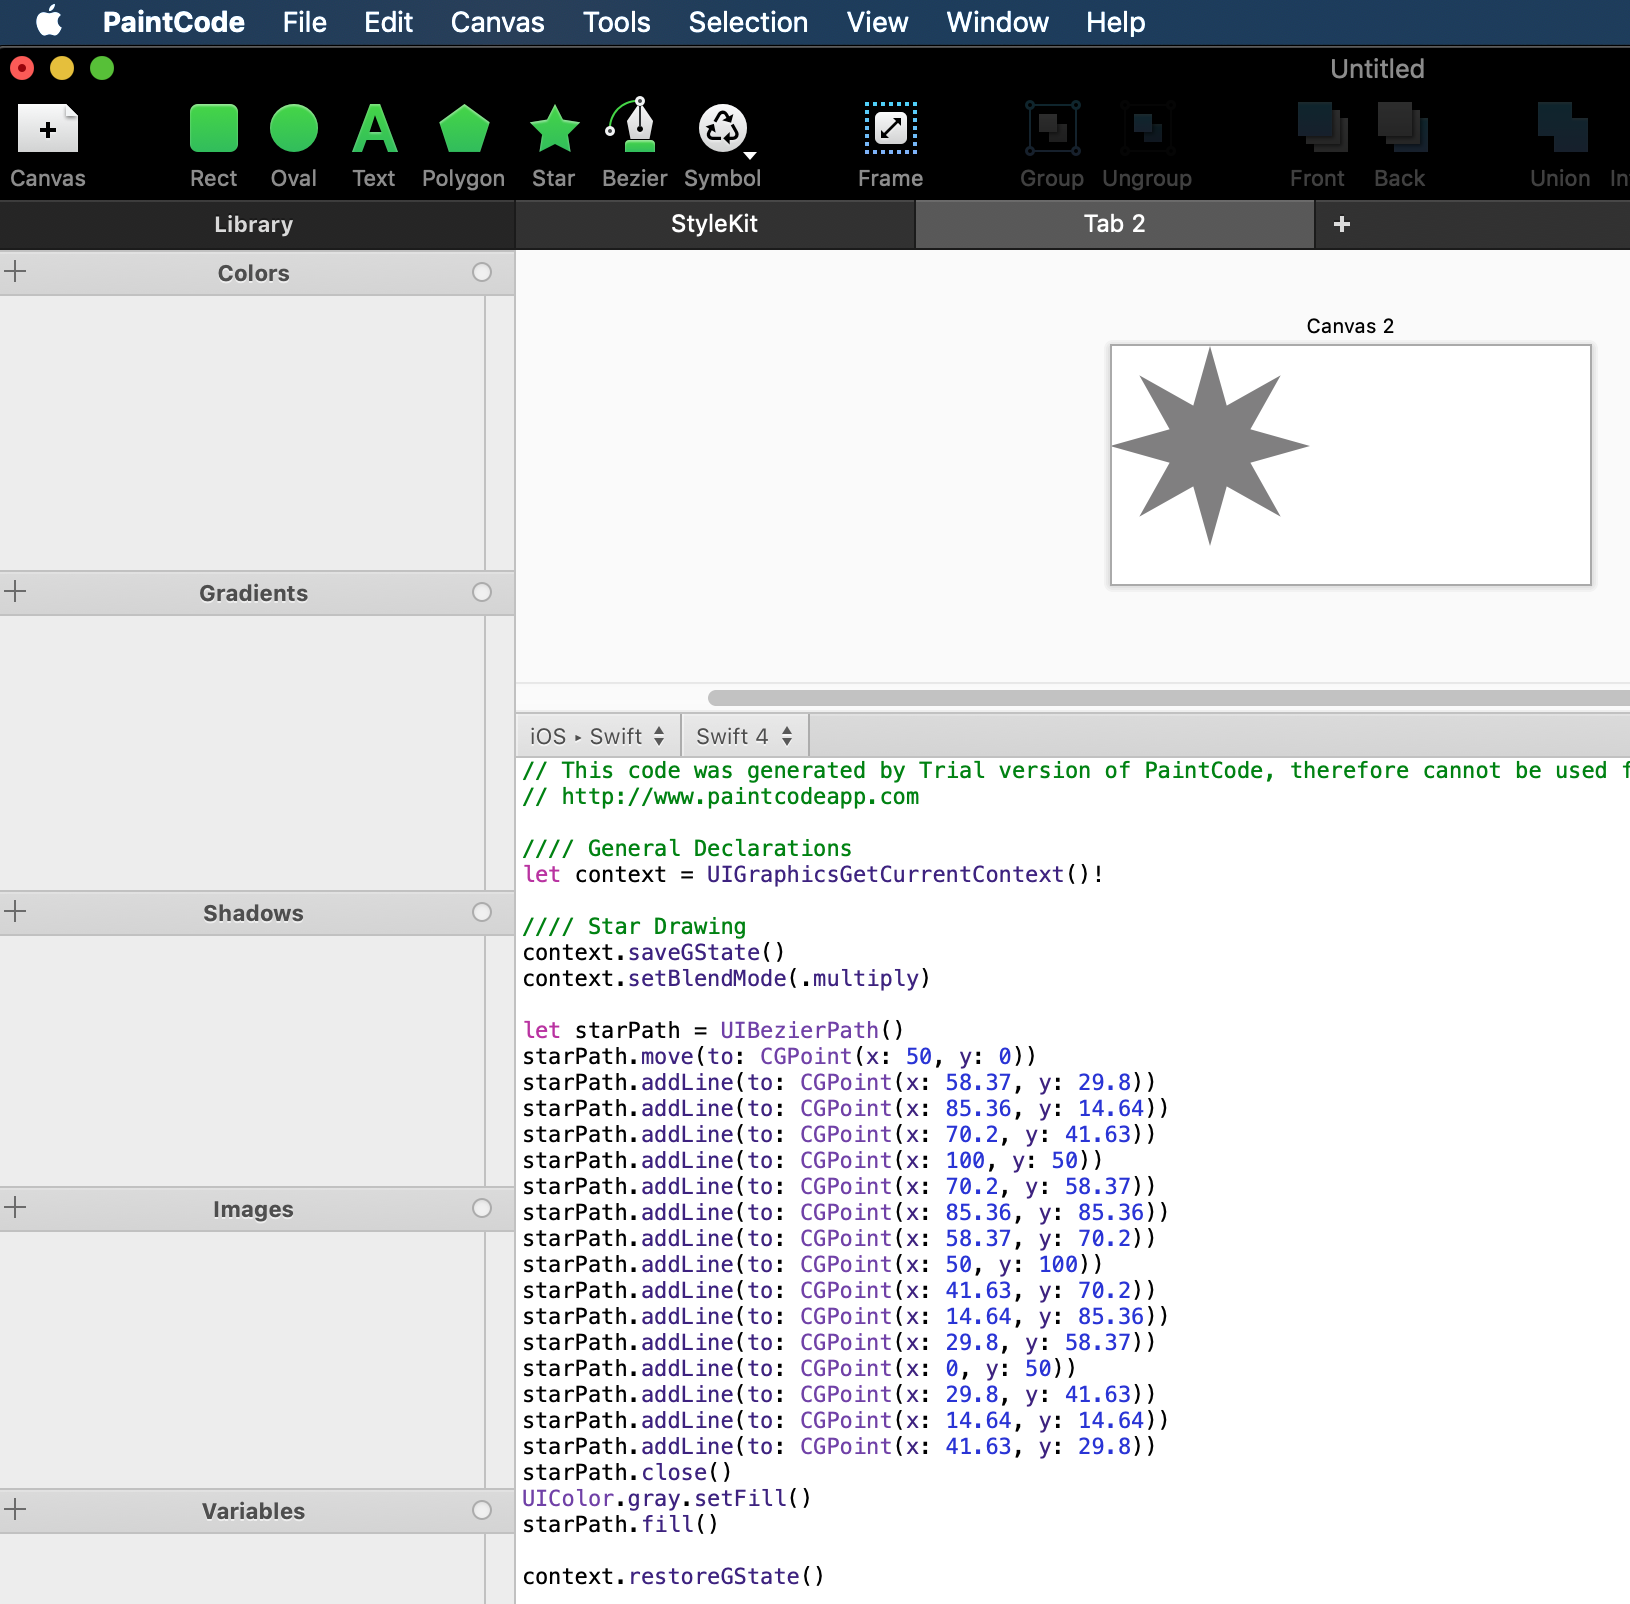Select the Frame tool
This screenshot has width=1630, height=1604.
891,146
